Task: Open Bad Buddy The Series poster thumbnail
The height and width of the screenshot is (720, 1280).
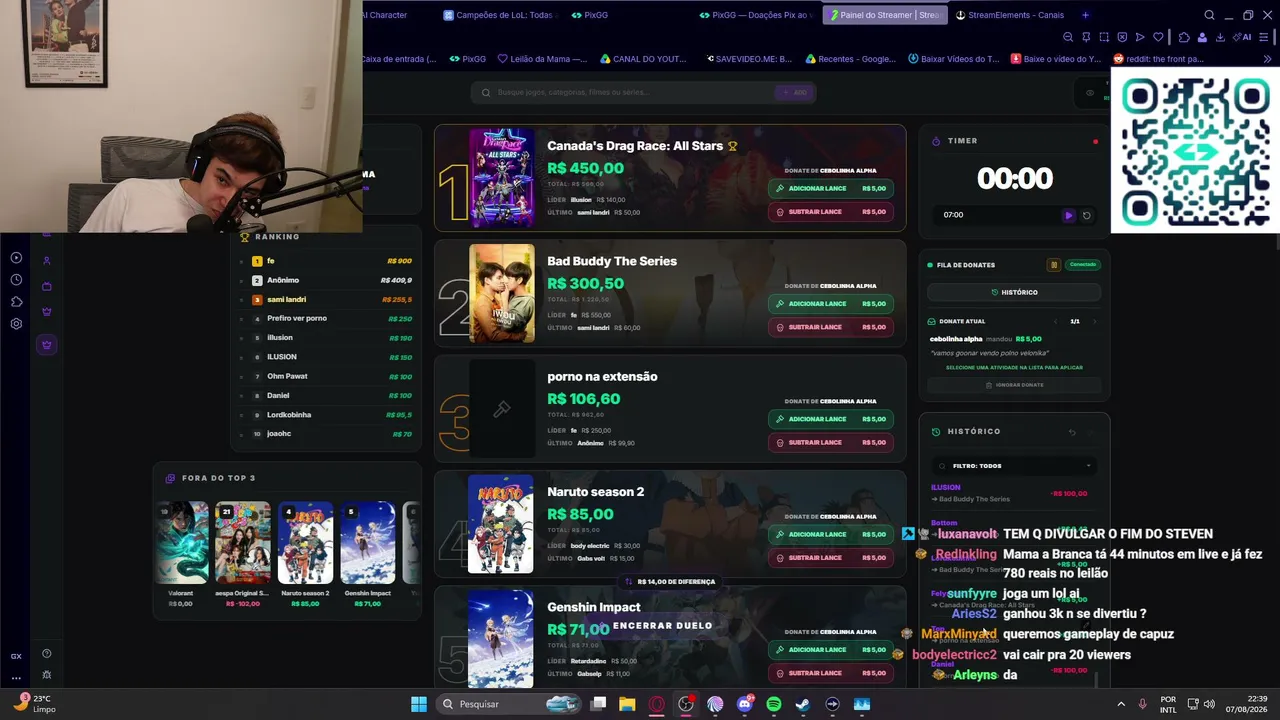Action: (502, 294)
